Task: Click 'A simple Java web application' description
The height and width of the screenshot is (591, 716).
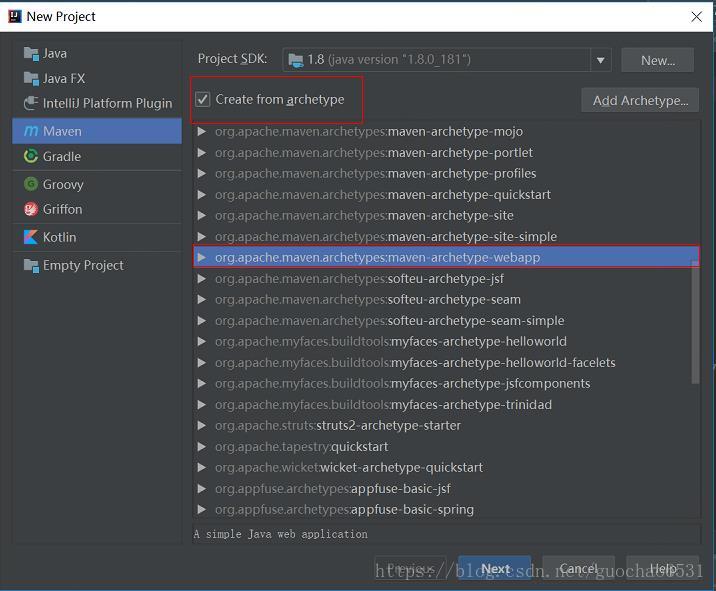Action: coord(280,534)
